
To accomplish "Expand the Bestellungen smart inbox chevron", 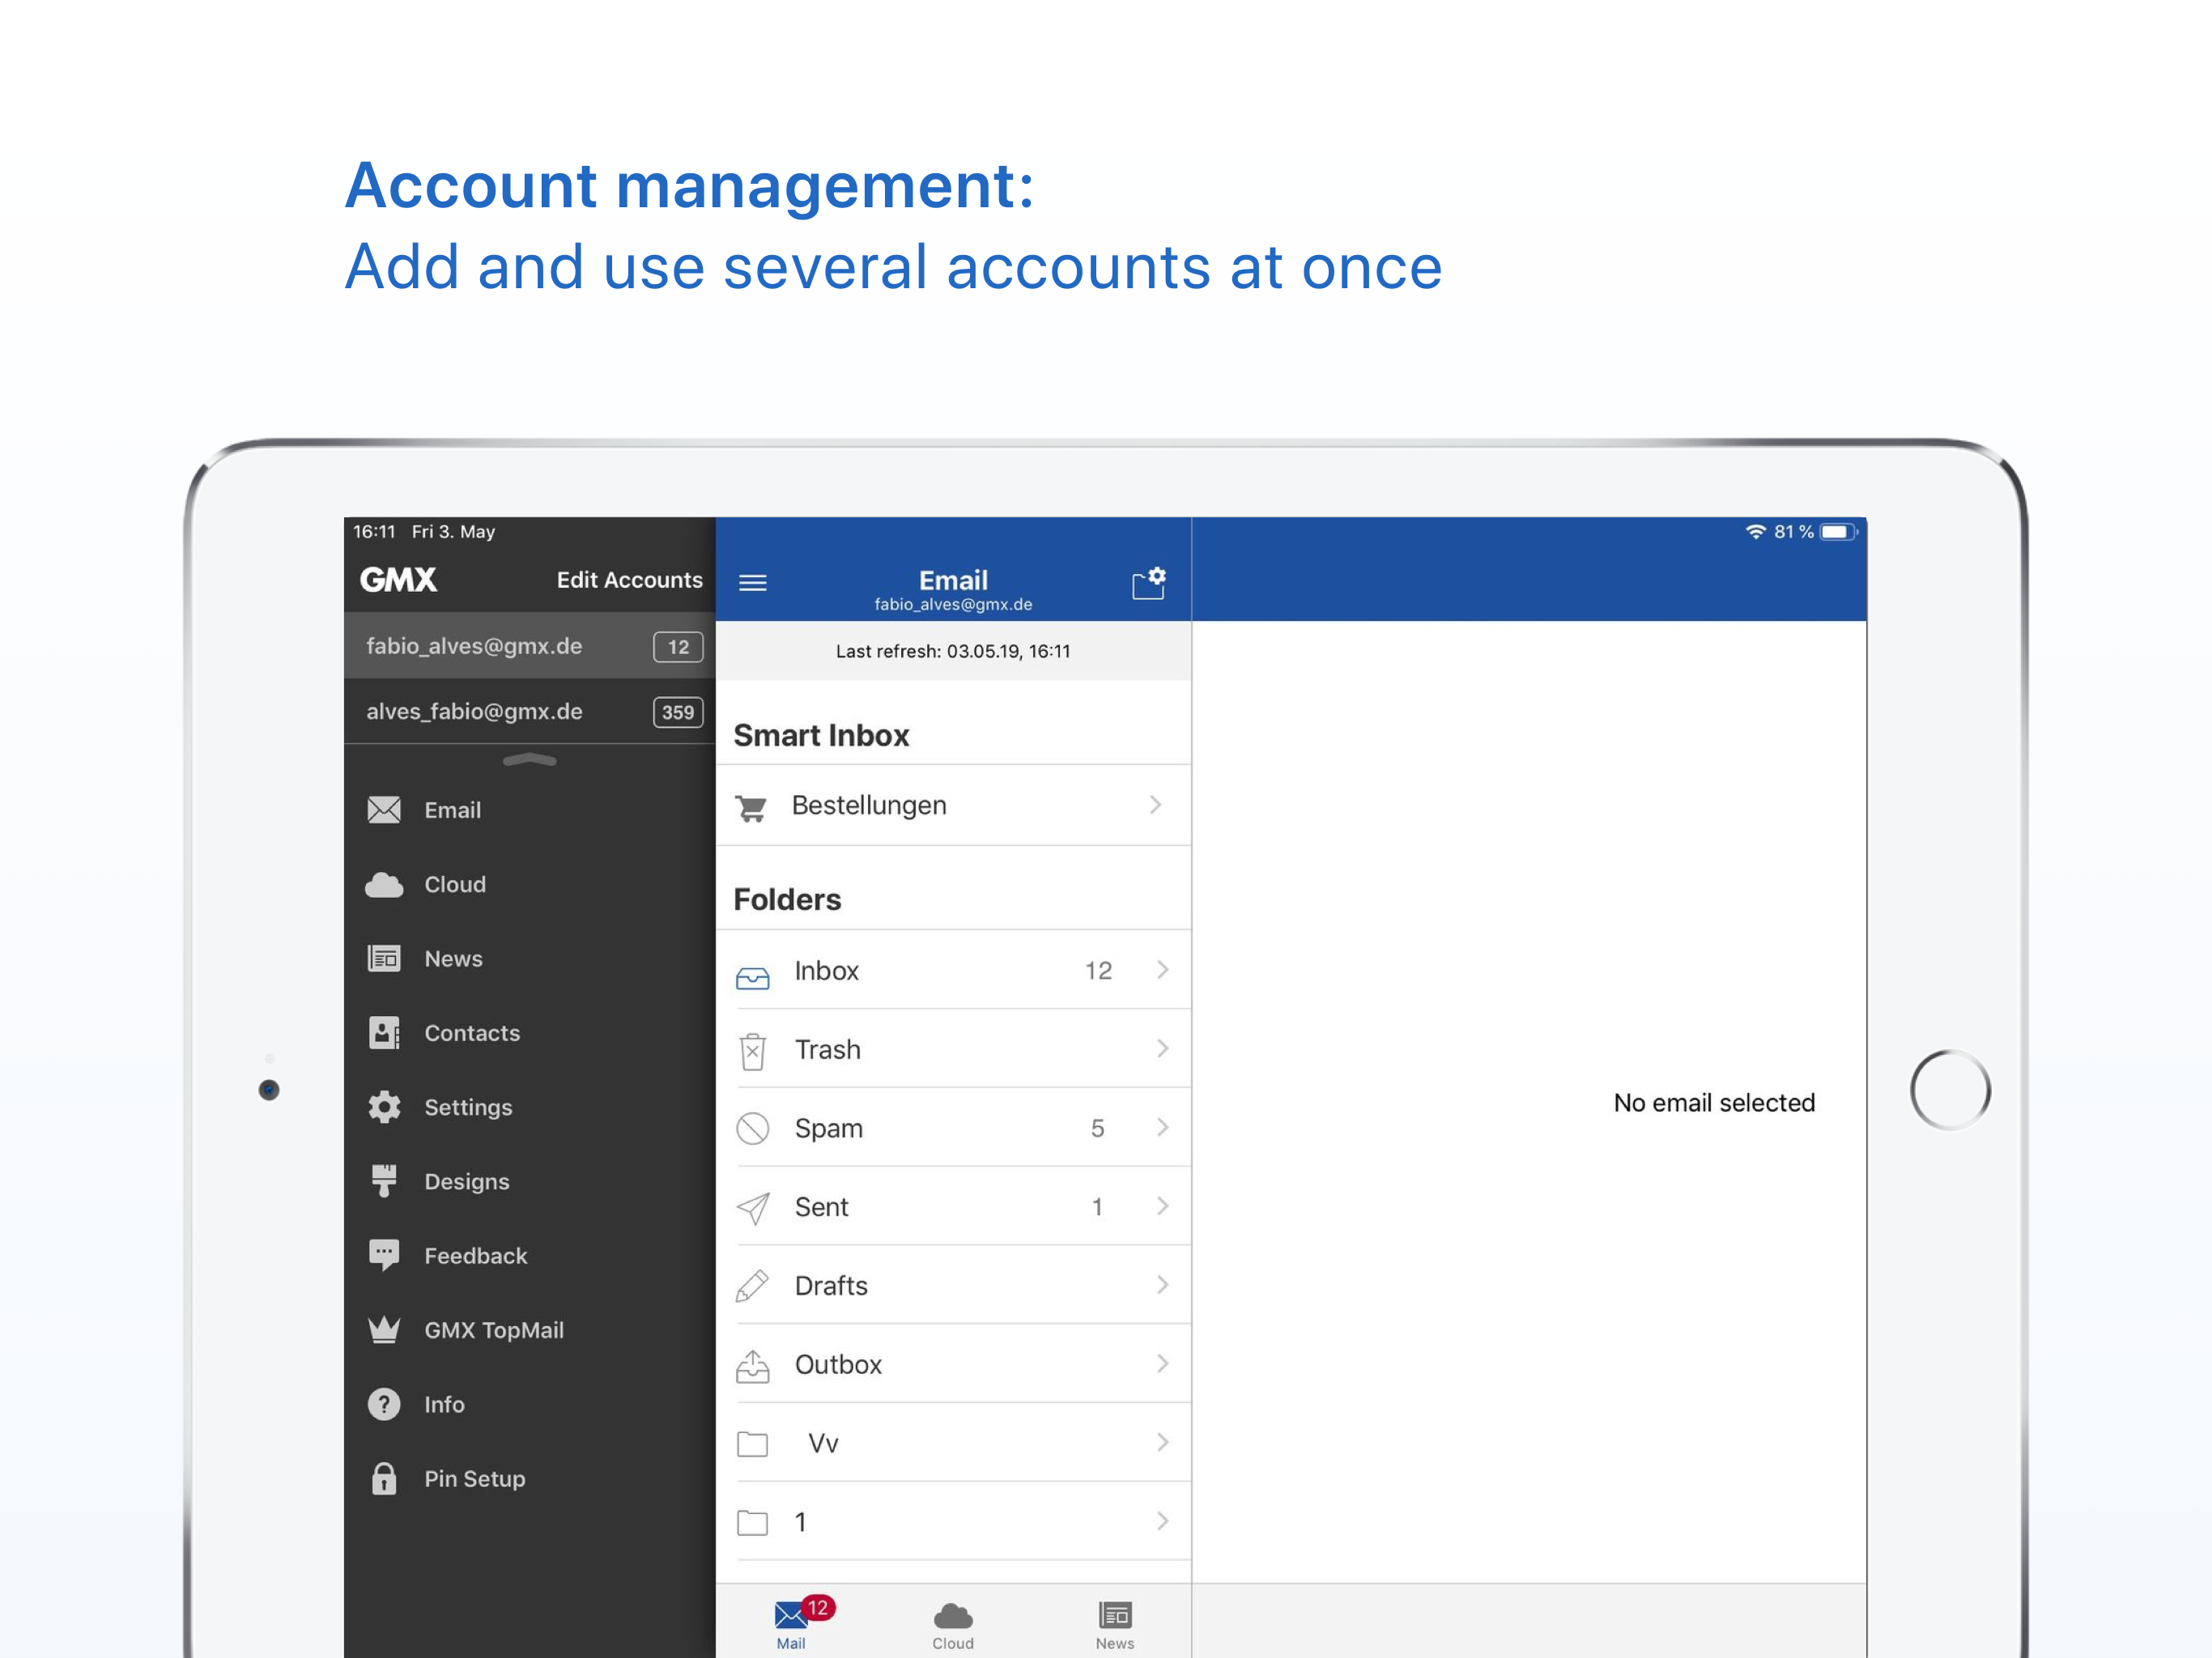I will 1155,805.
